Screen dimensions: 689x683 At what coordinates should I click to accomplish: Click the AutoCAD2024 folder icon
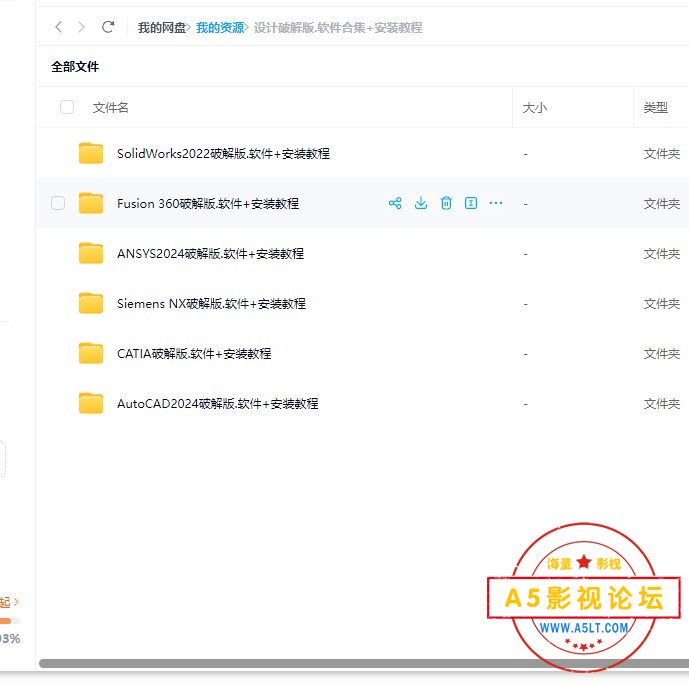(91, 403)
